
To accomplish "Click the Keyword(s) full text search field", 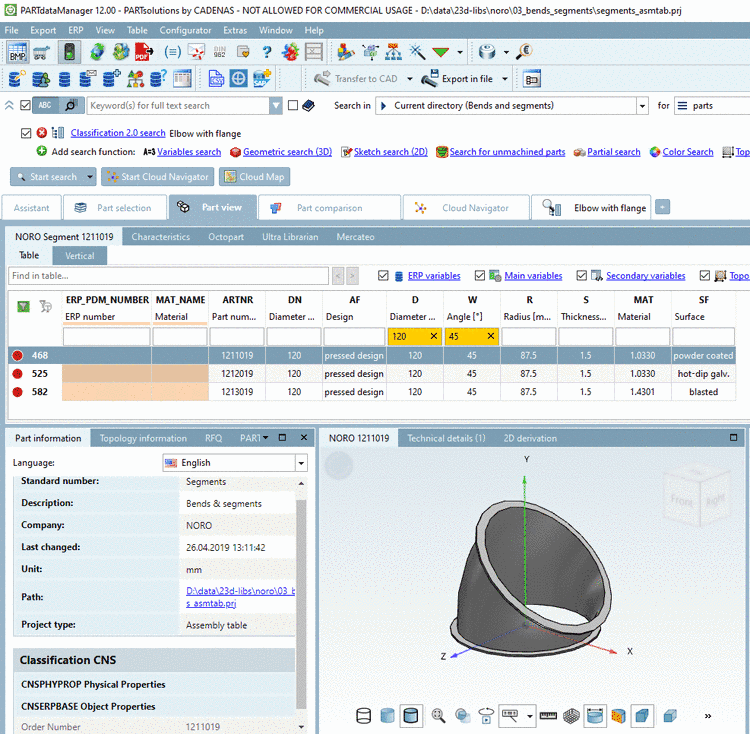I will [177, 106].
